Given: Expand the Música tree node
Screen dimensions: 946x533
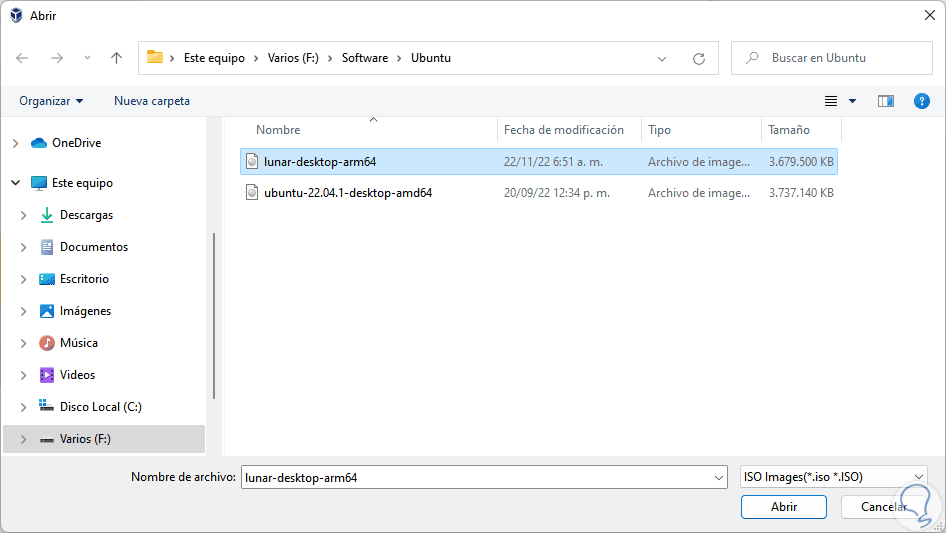Looking at the screenshot, I should click(24, 343).
